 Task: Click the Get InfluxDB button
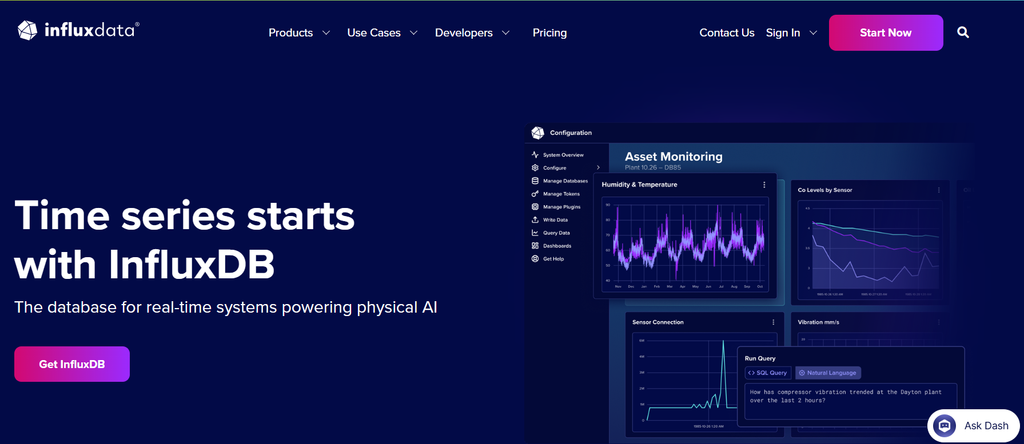coord(72,364)
